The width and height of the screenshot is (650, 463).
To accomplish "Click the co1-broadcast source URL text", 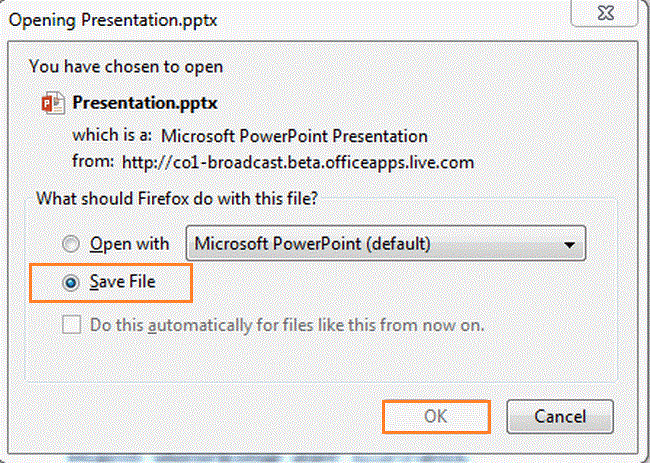I will pos(297,160).
